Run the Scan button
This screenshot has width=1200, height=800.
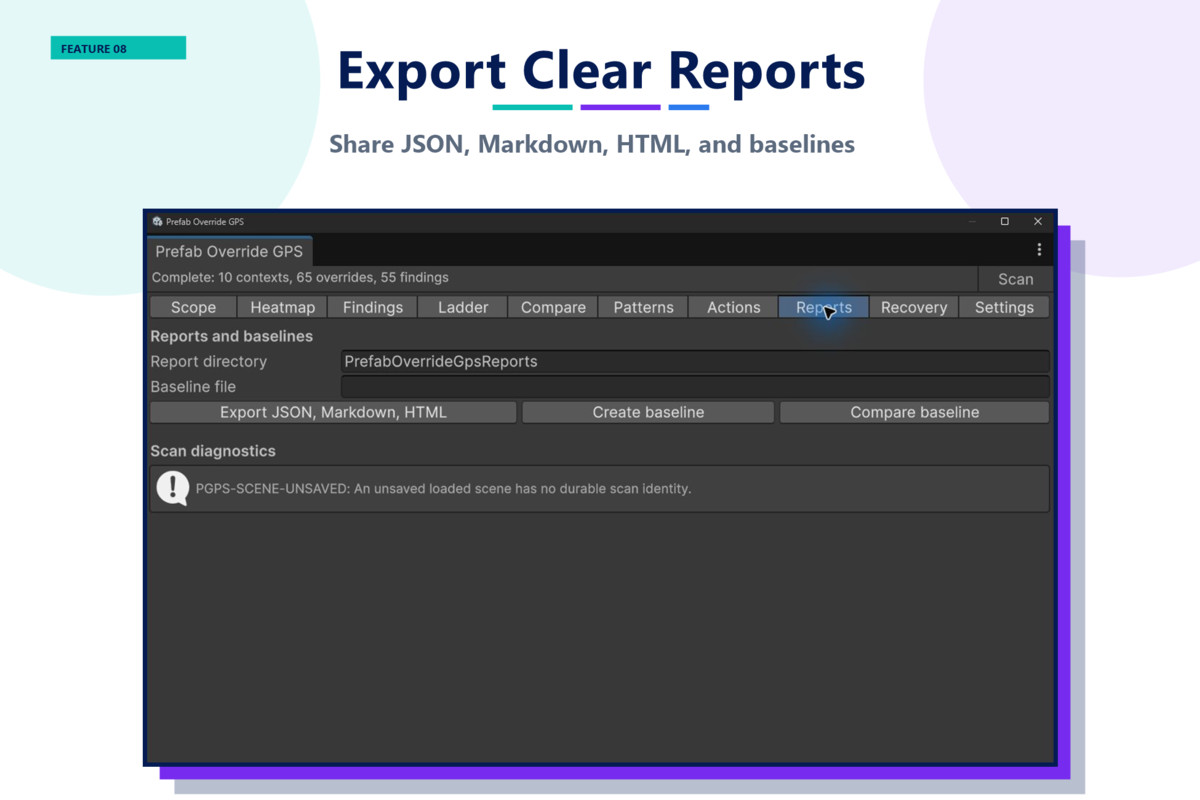tap(1015, 279)
